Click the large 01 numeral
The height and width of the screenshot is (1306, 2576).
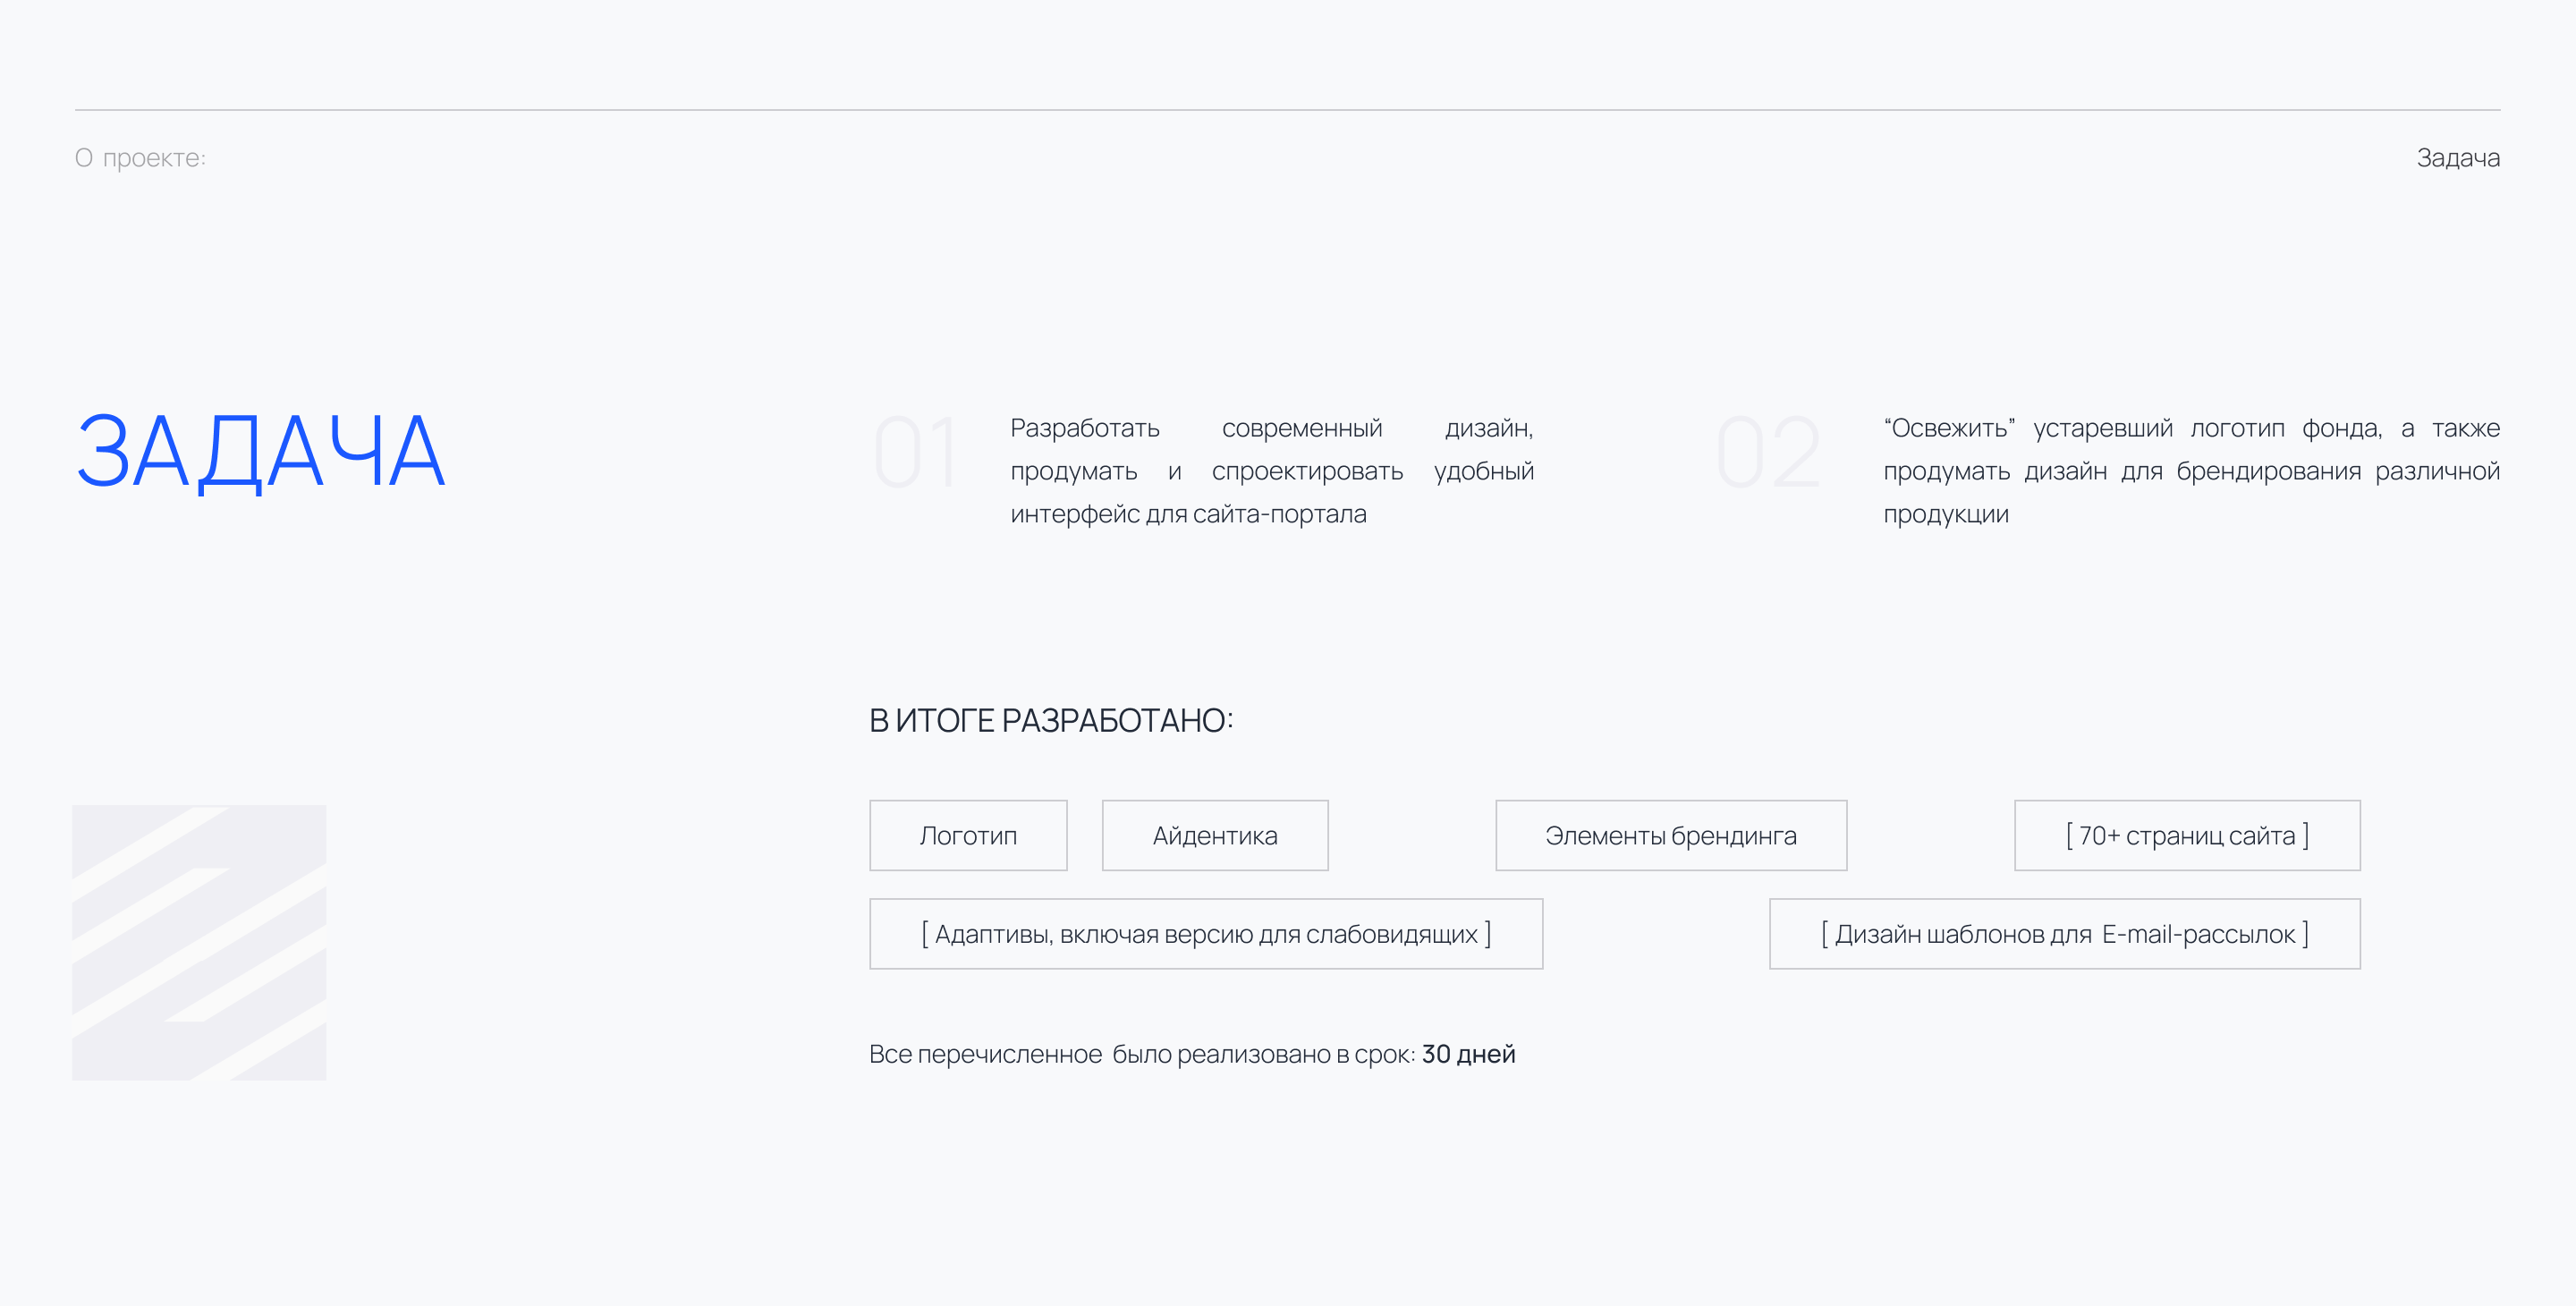[x=916, y=454]
